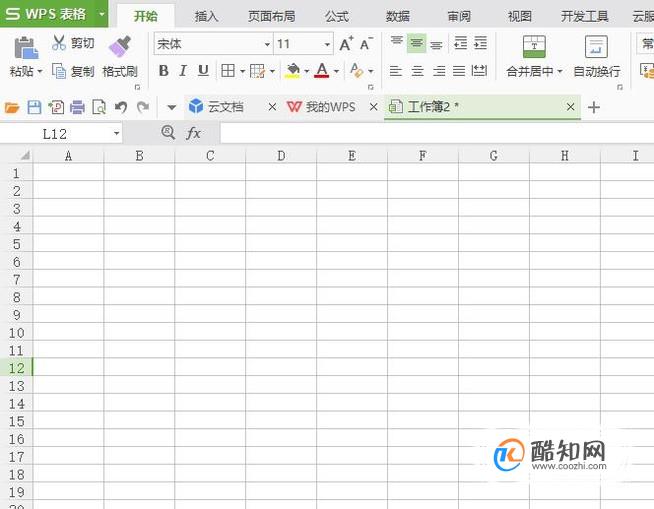654x509 pixels.
Task: Click the clear format eraser icon
Action: (357, 71)
